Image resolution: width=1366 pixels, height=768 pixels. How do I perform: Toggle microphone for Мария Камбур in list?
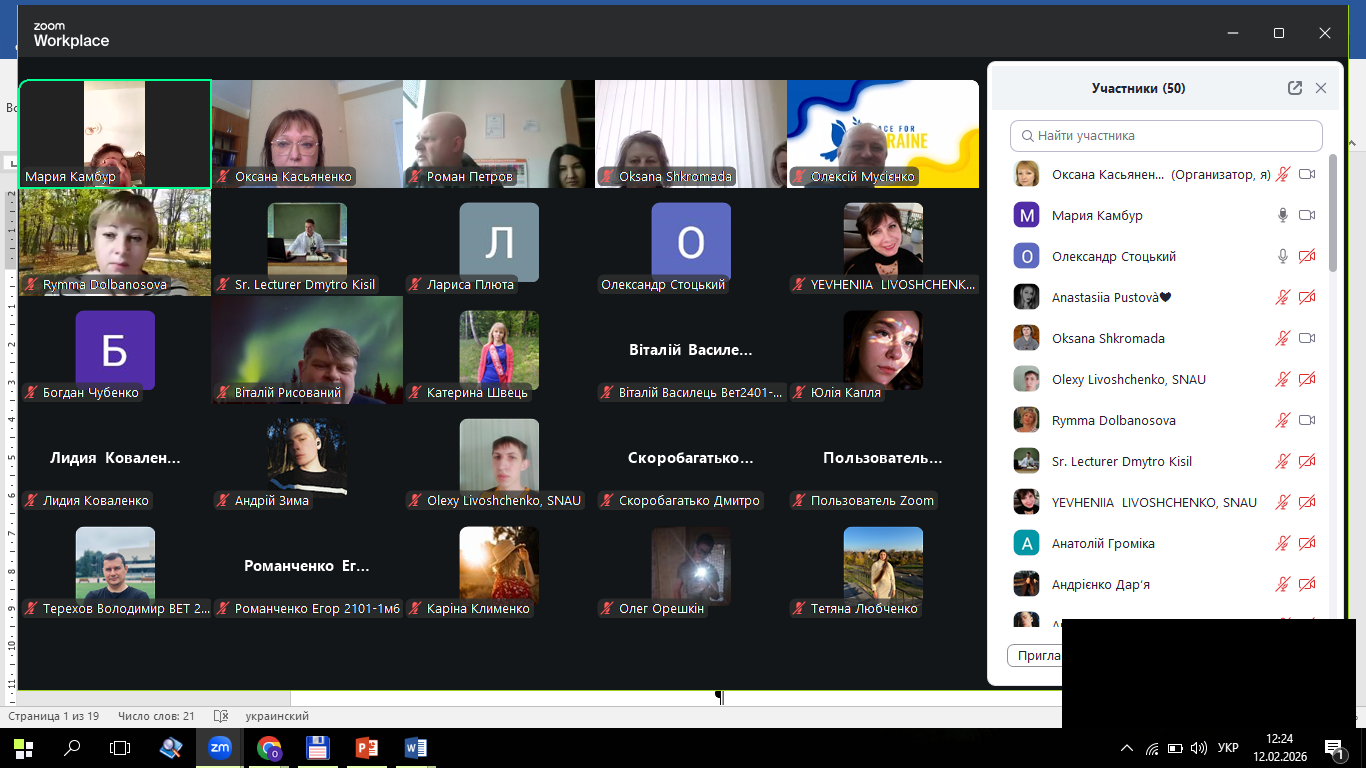pos(1283,215)
